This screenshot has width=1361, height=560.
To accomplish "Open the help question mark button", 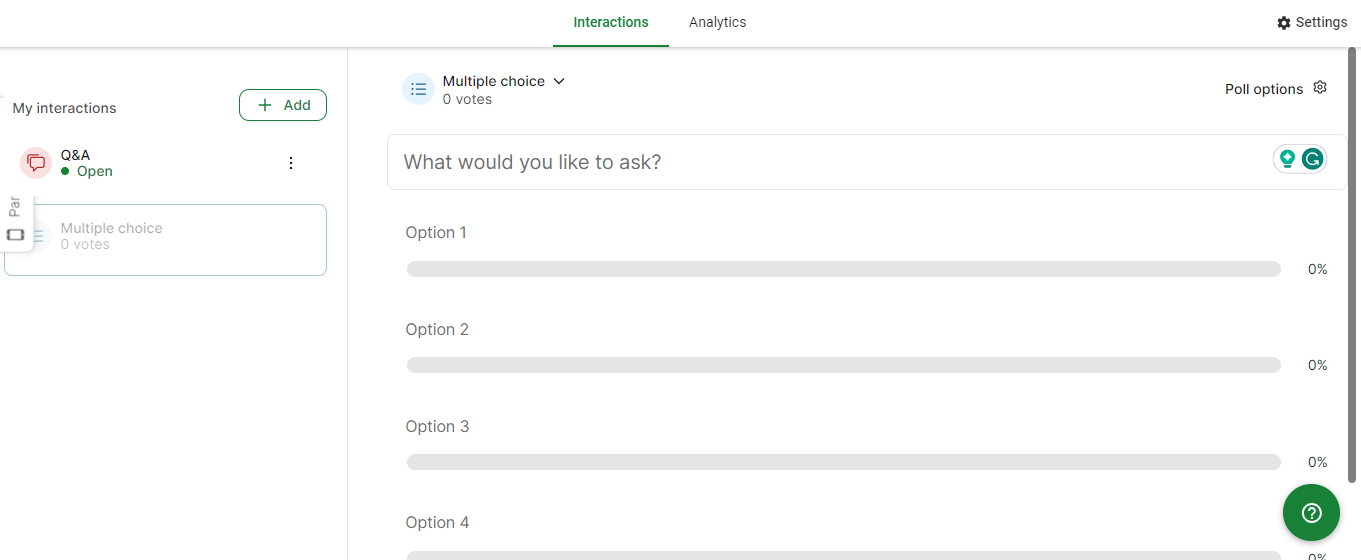I will point(1311,513).
